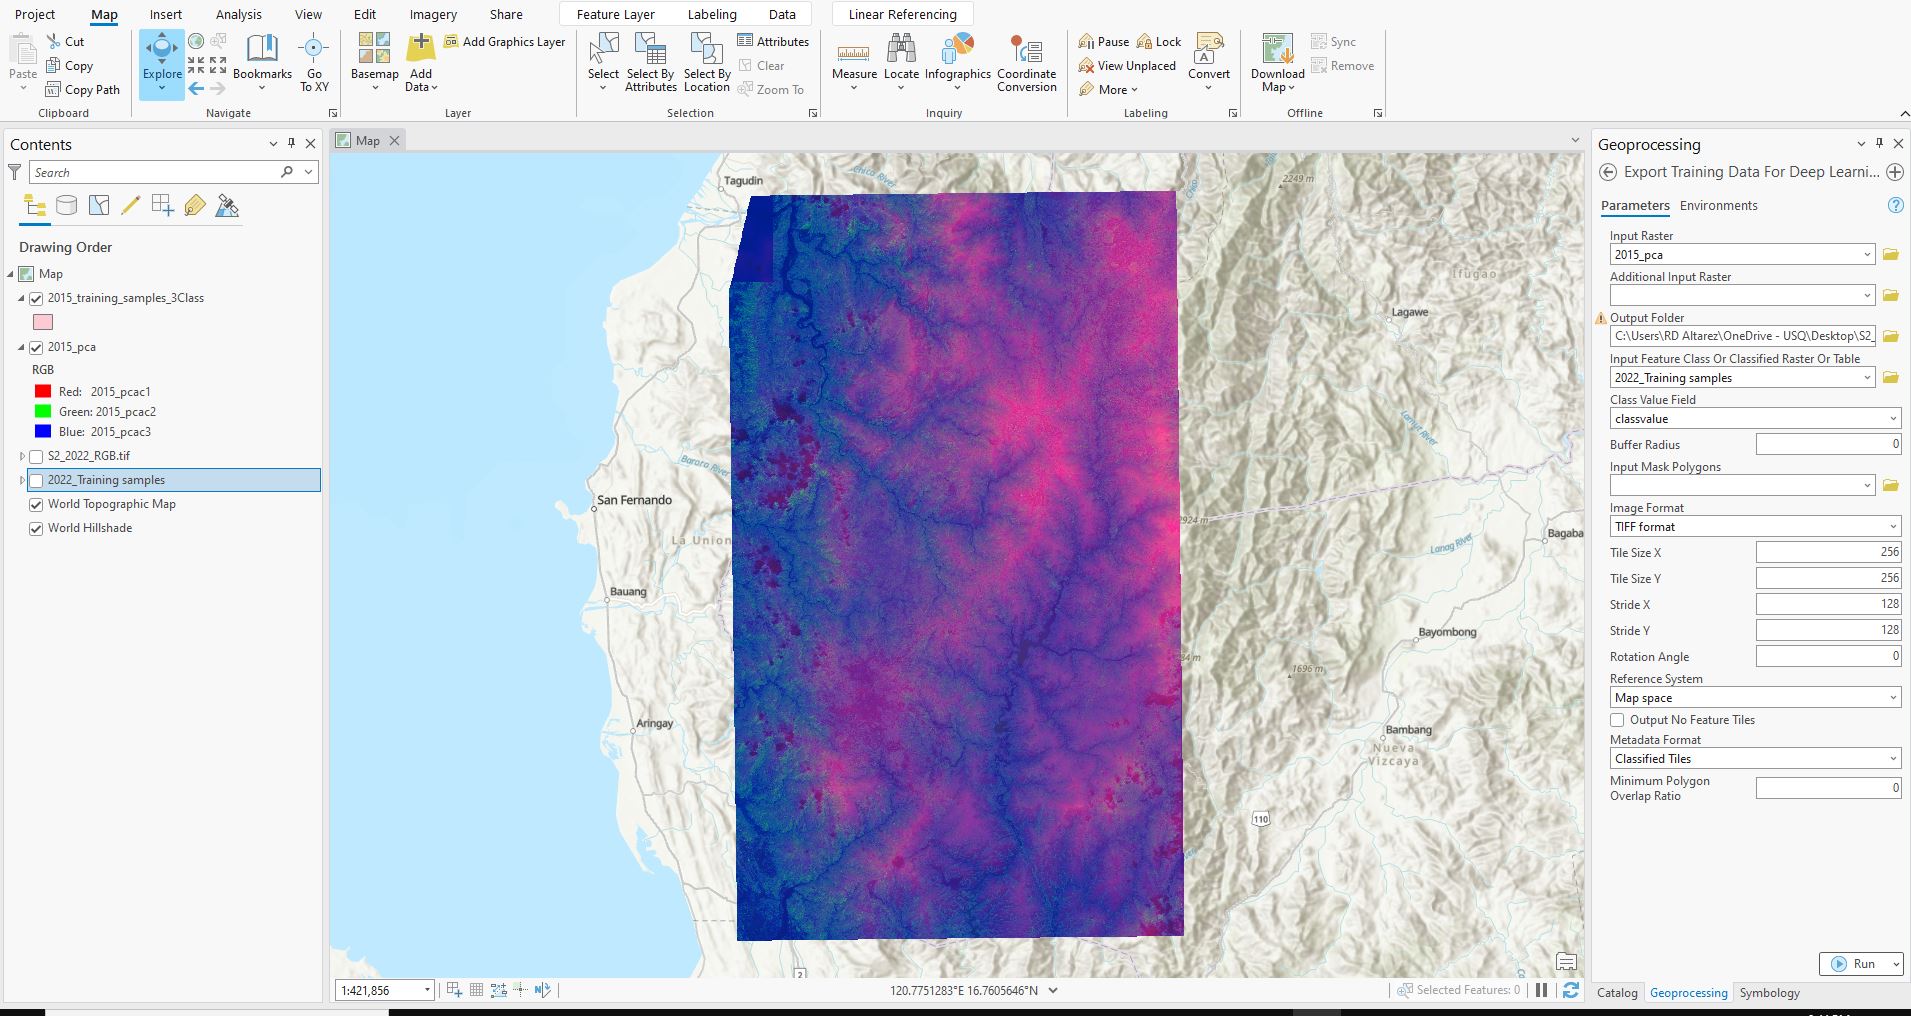The width and height of the screenshot is (1911, 1016).
Task: Enable Output No Feature Tiles
Action: pos(1616,720)
